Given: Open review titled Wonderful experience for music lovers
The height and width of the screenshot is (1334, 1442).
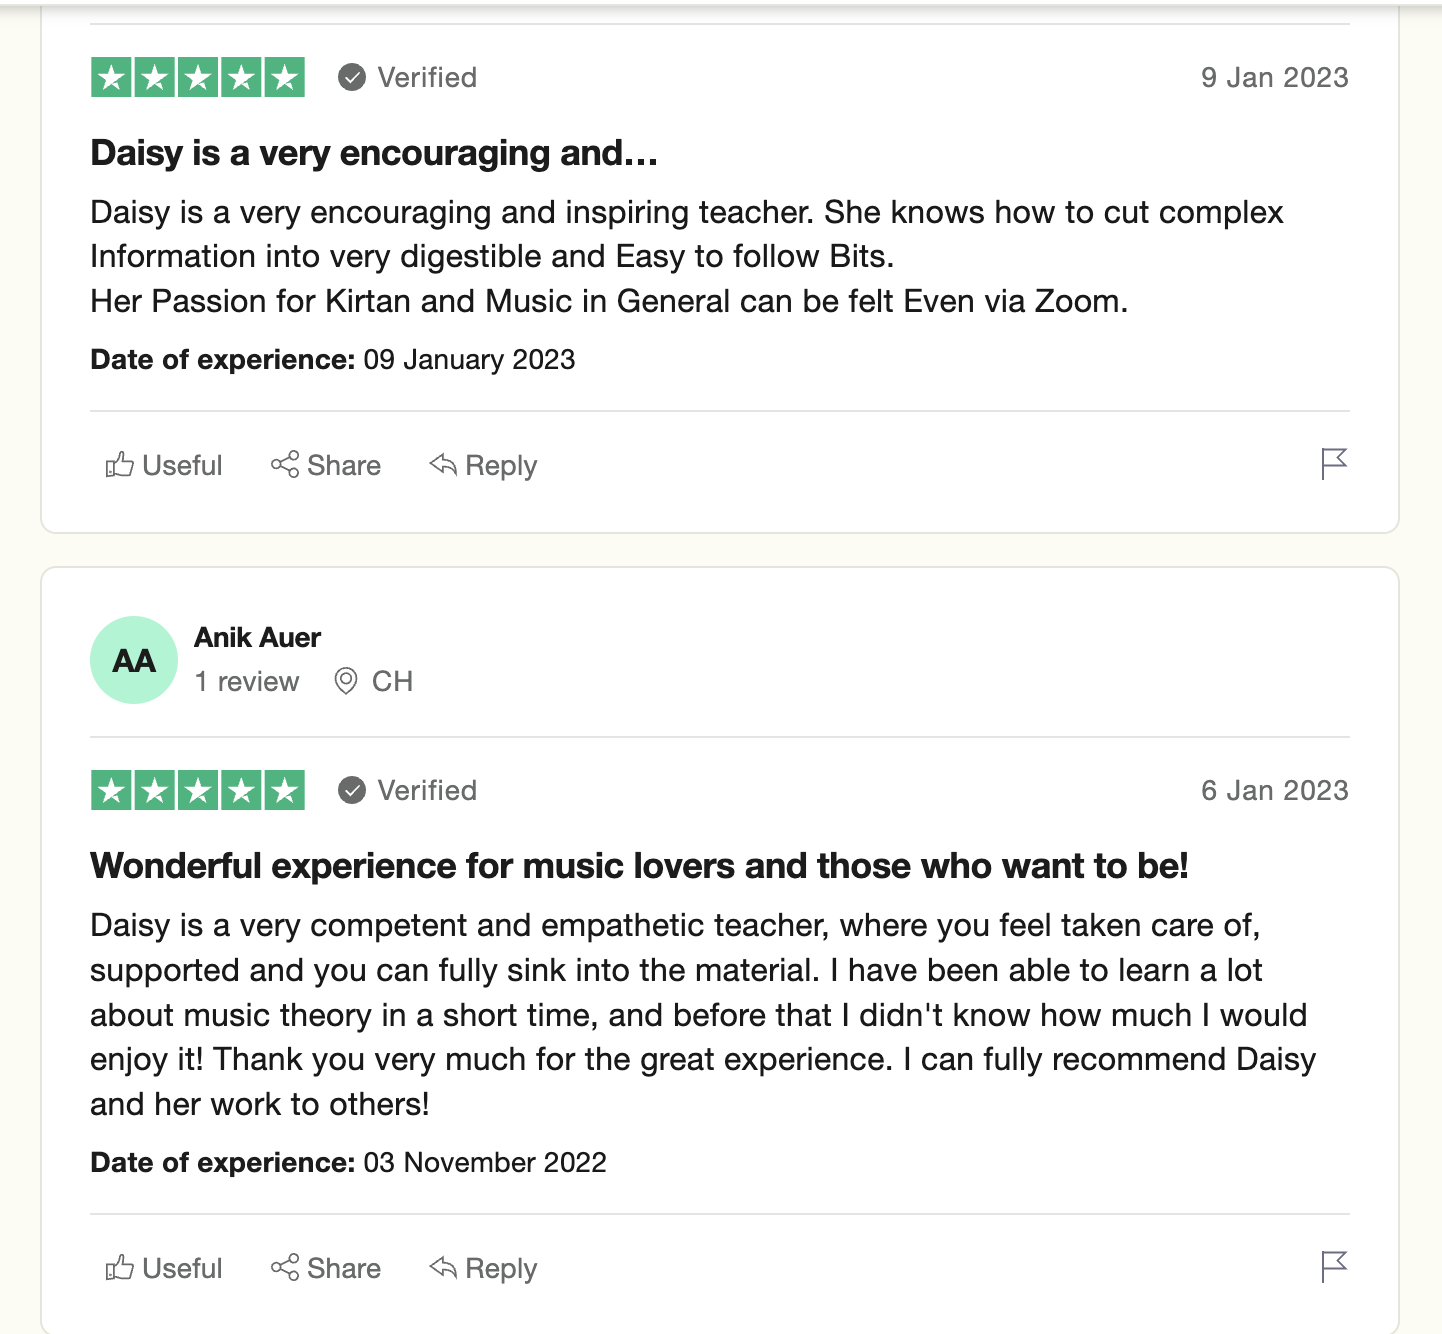Looking at the screenshot, I should point(639,866).
